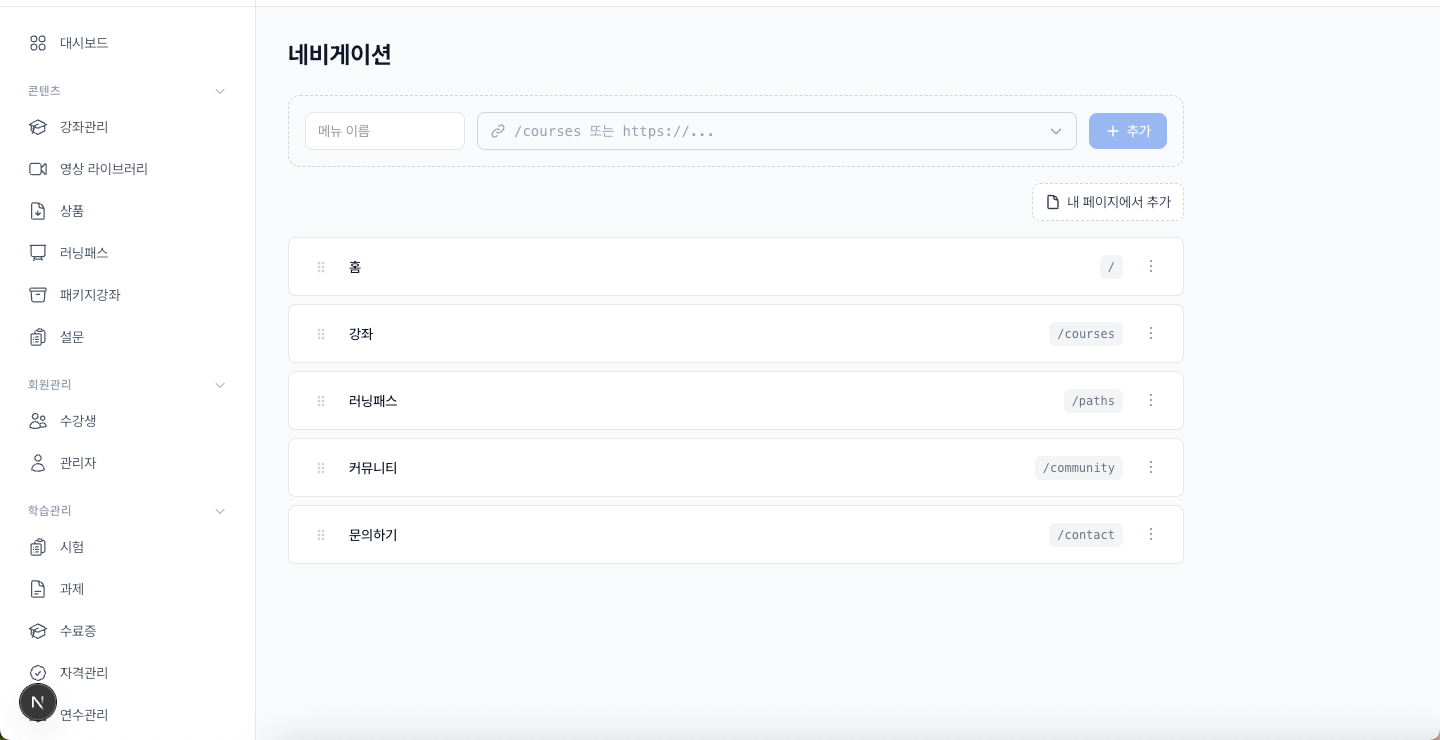This screenshot has height=740, width=1440.
Task: Grab the drag handle of 문의하기 row
Action: click(321, 535)
